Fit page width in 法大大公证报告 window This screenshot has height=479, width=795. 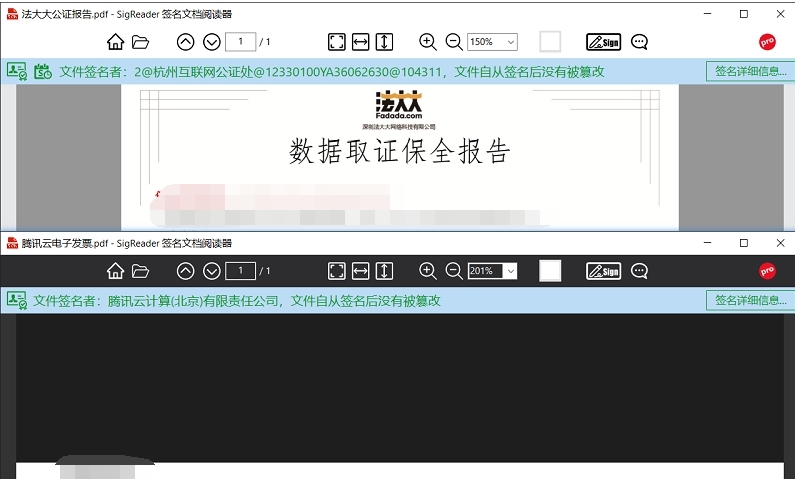point(360,42)
